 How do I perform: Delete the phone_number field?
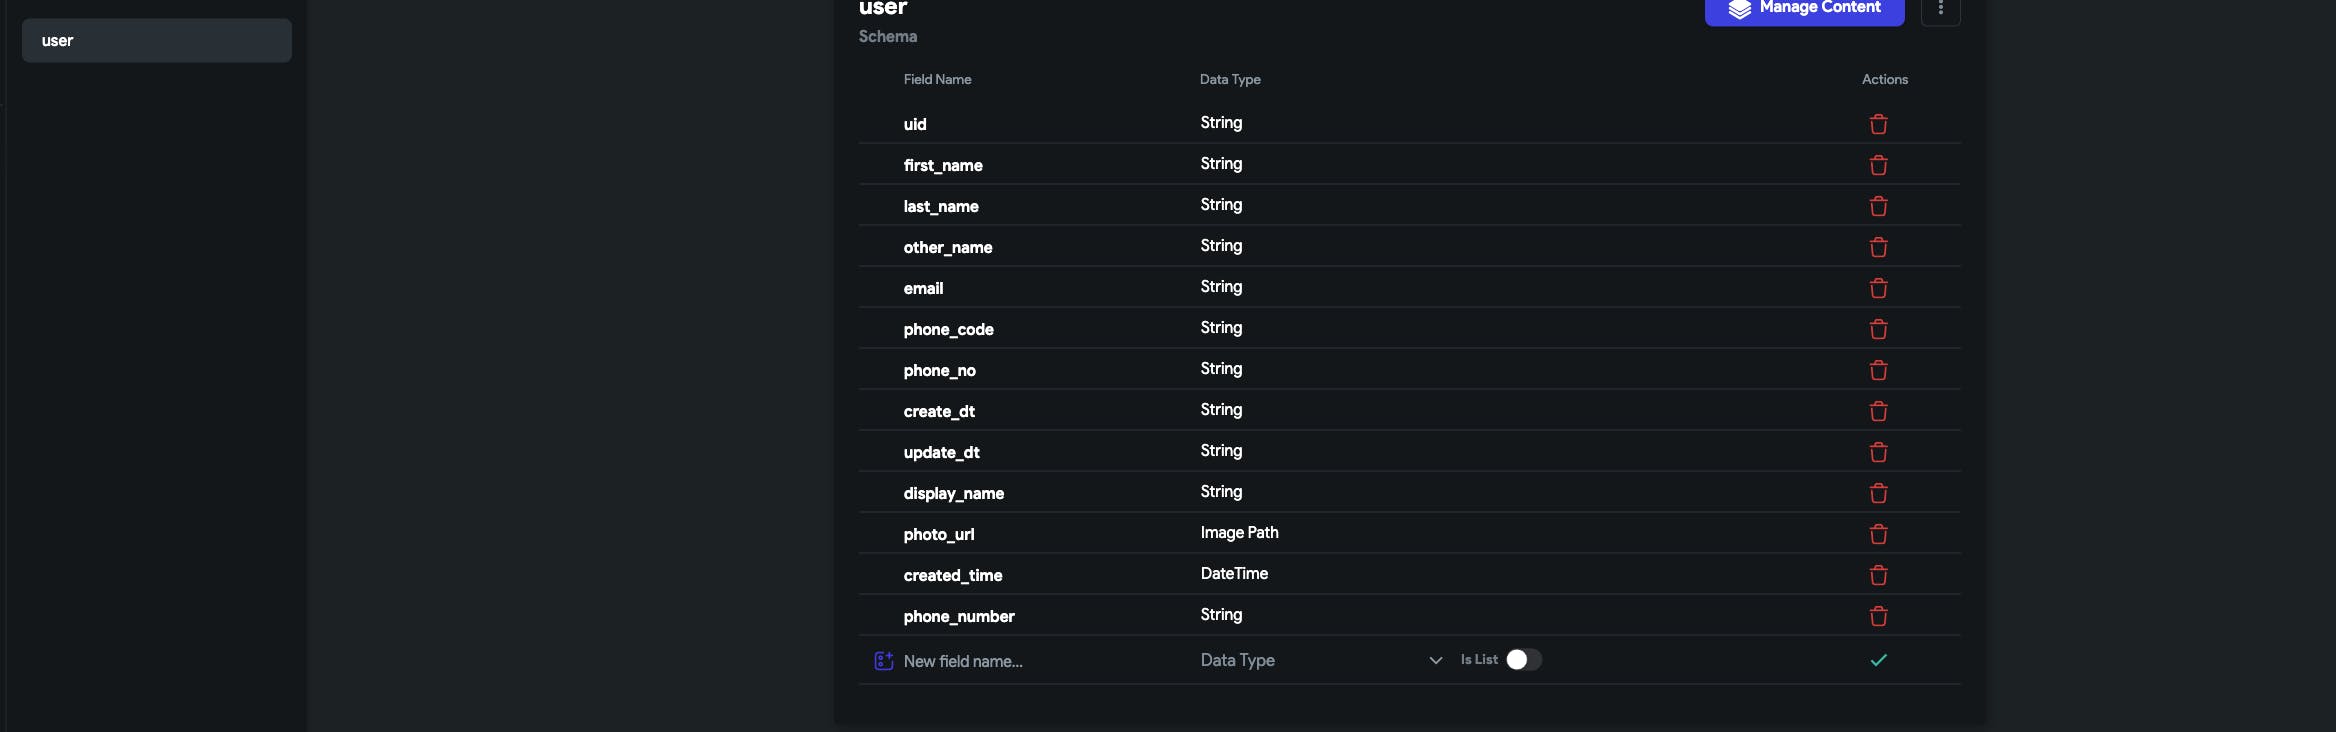point(1878,616)
